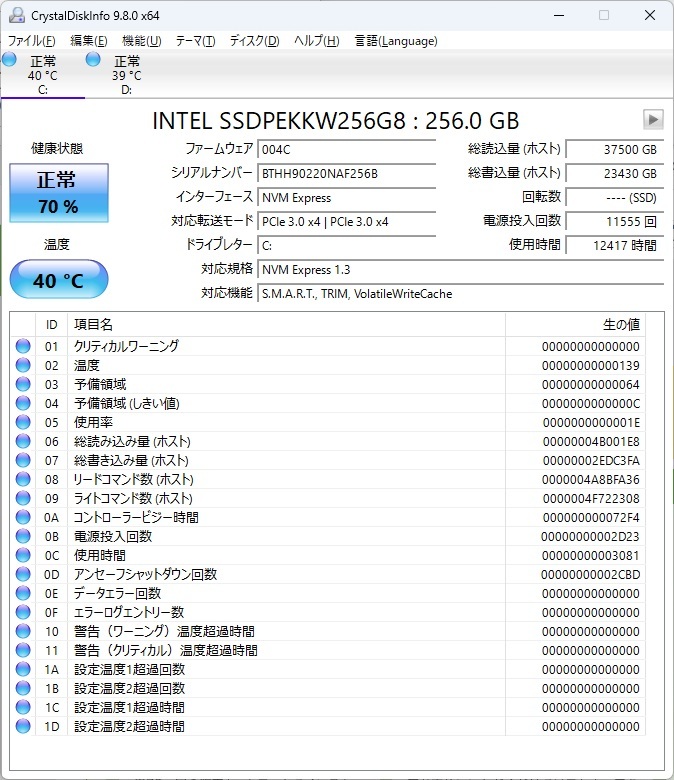Click the blue status circle for 予備領域 row 03
Image resolution: width=674 pixels, height=780 pixels.
coord(23,384)
